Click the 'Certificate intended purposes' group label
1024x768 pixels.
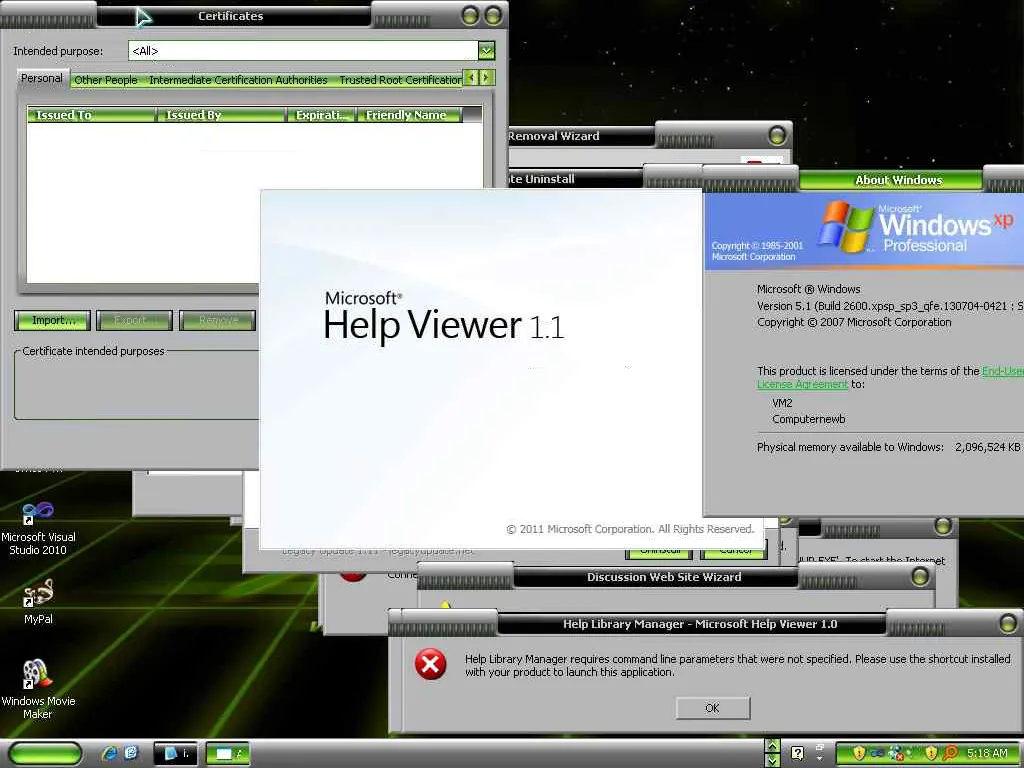tap(93, 351)
